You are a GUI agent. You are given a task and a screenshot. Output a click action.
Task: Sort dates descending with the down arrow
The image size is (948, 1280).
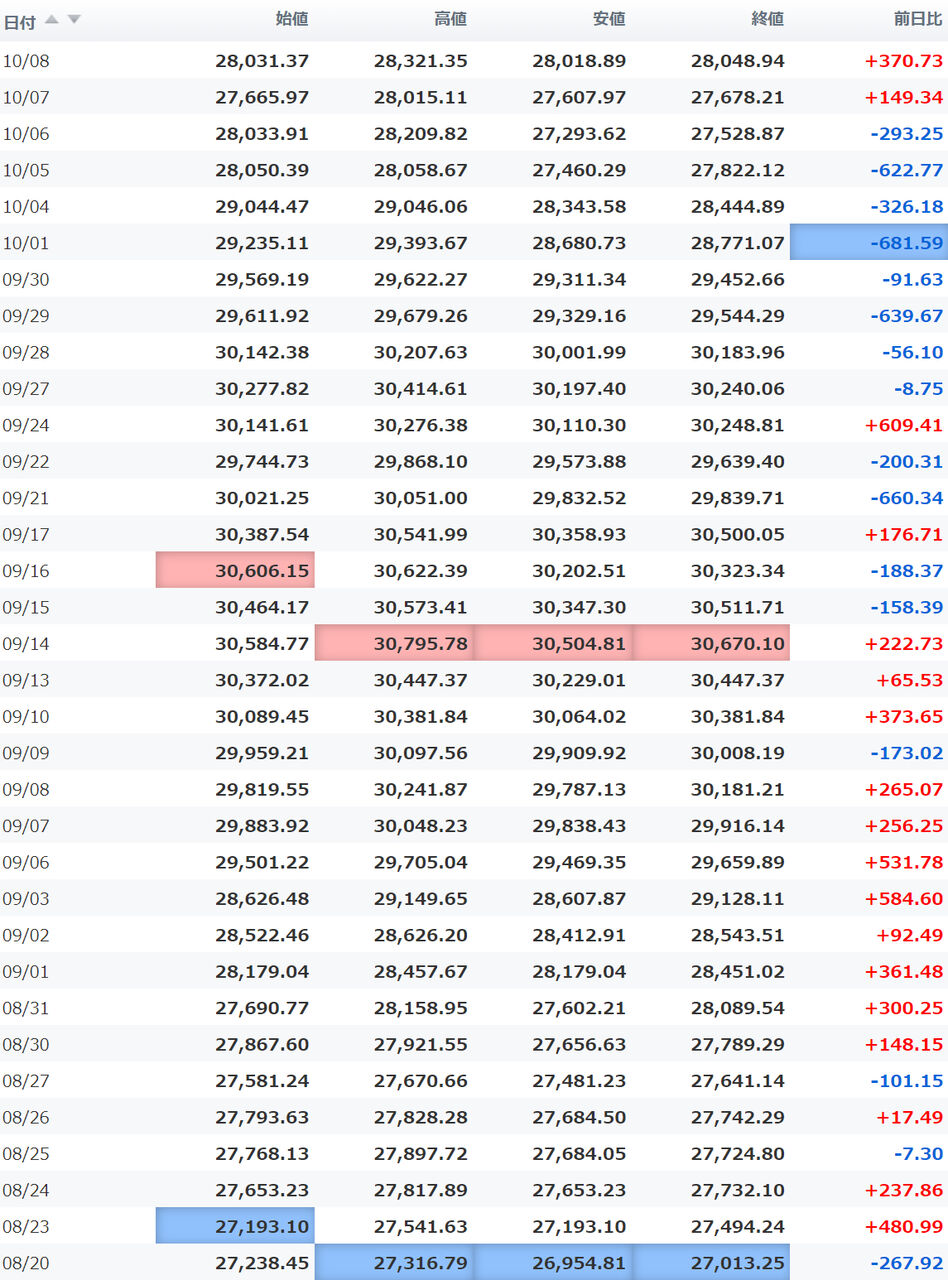pos(74,20)
